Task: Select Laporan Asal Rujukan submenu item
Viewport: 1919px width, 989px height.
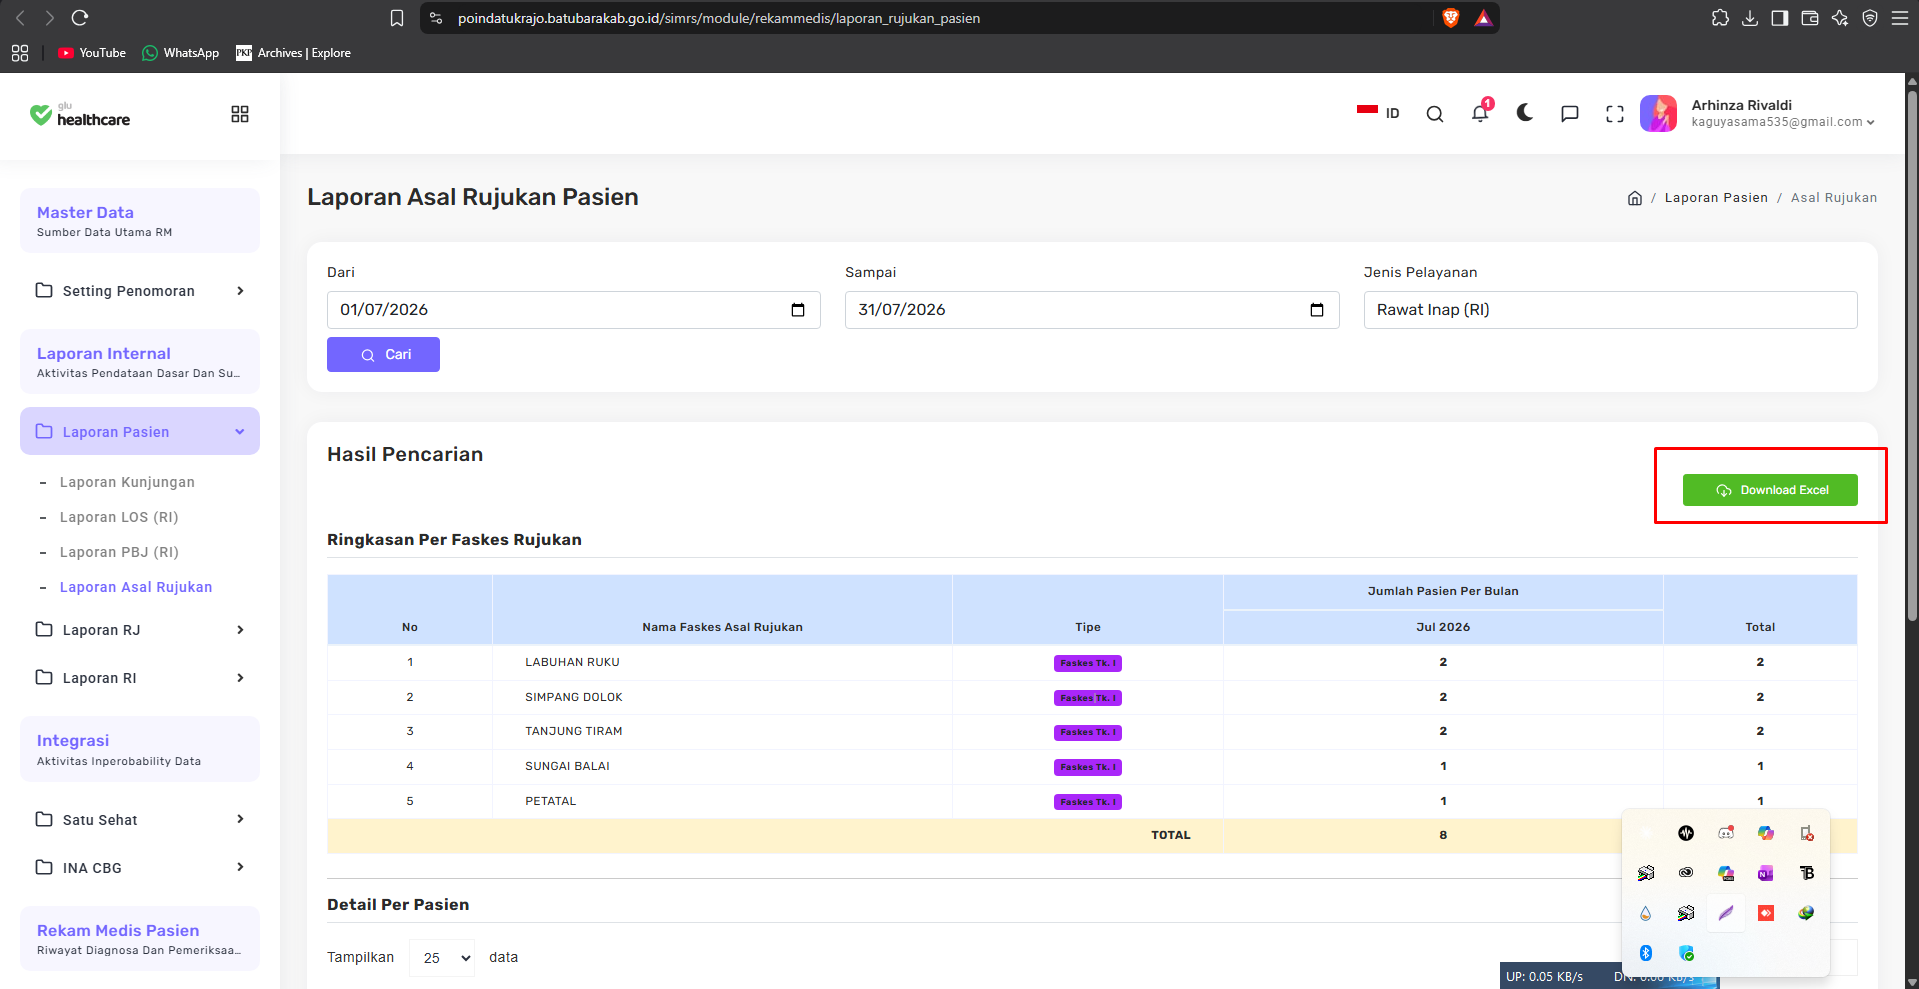Action: [x=136, y=587]
